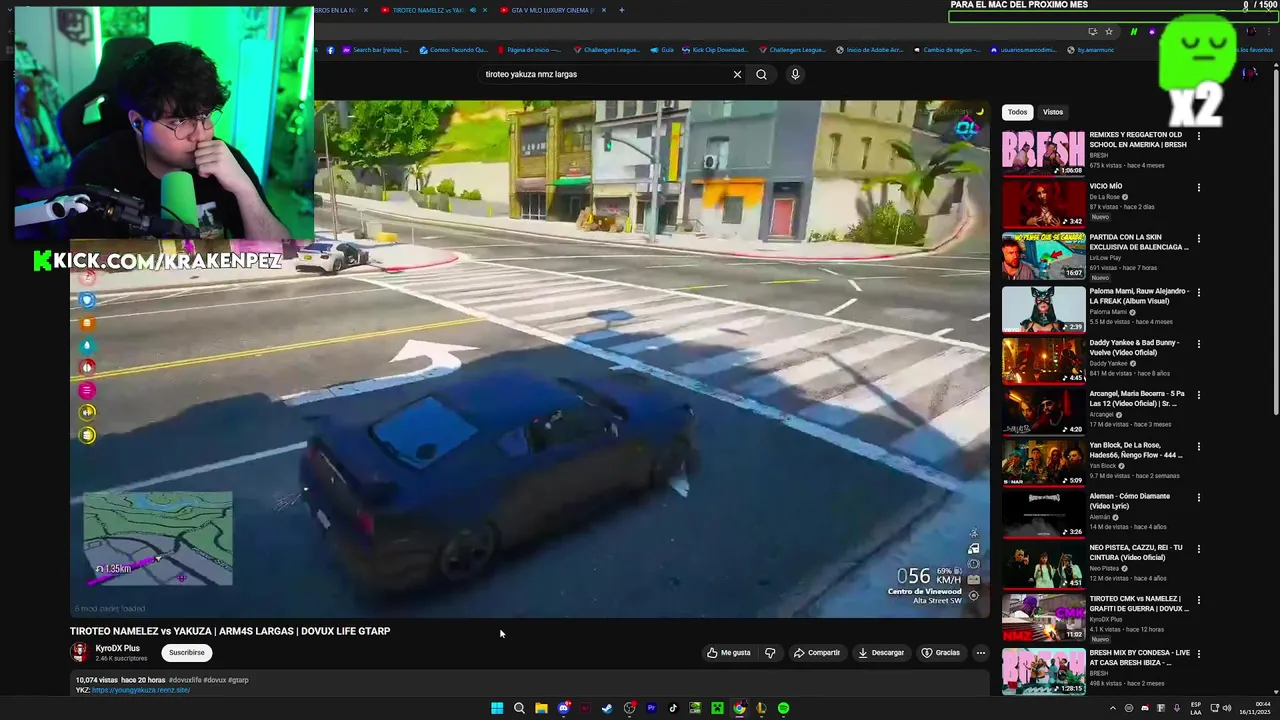This screenshot has width=1280, height=720.
Task: Subscribe to KyroDX Plus channel
Action: 186,652
